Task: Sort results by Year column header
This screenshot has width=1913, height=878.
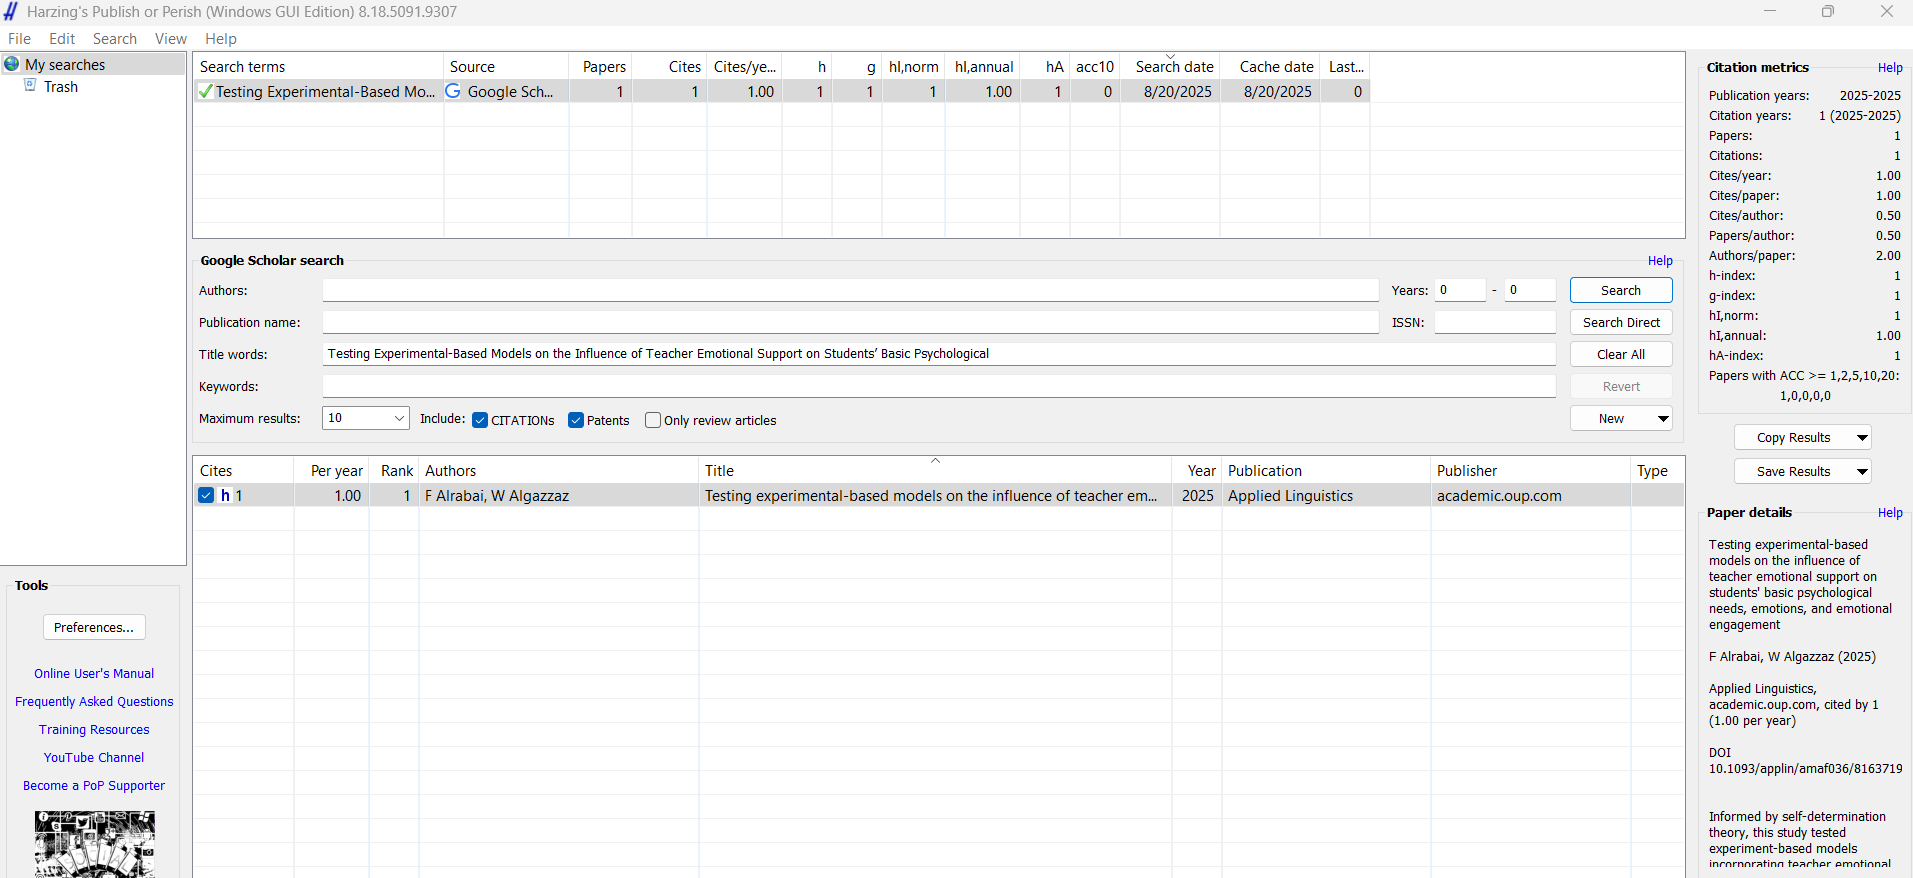Action: tap(1196, 470)
